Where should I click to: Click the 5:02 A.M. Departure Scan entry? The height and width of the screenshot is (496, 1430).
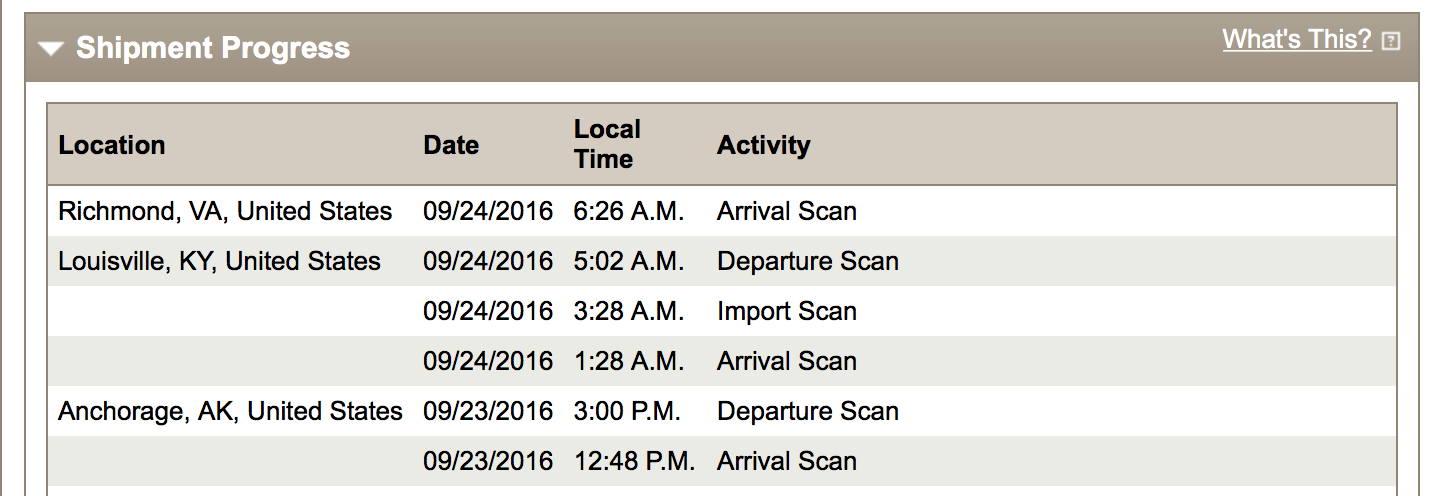[808, 261]
